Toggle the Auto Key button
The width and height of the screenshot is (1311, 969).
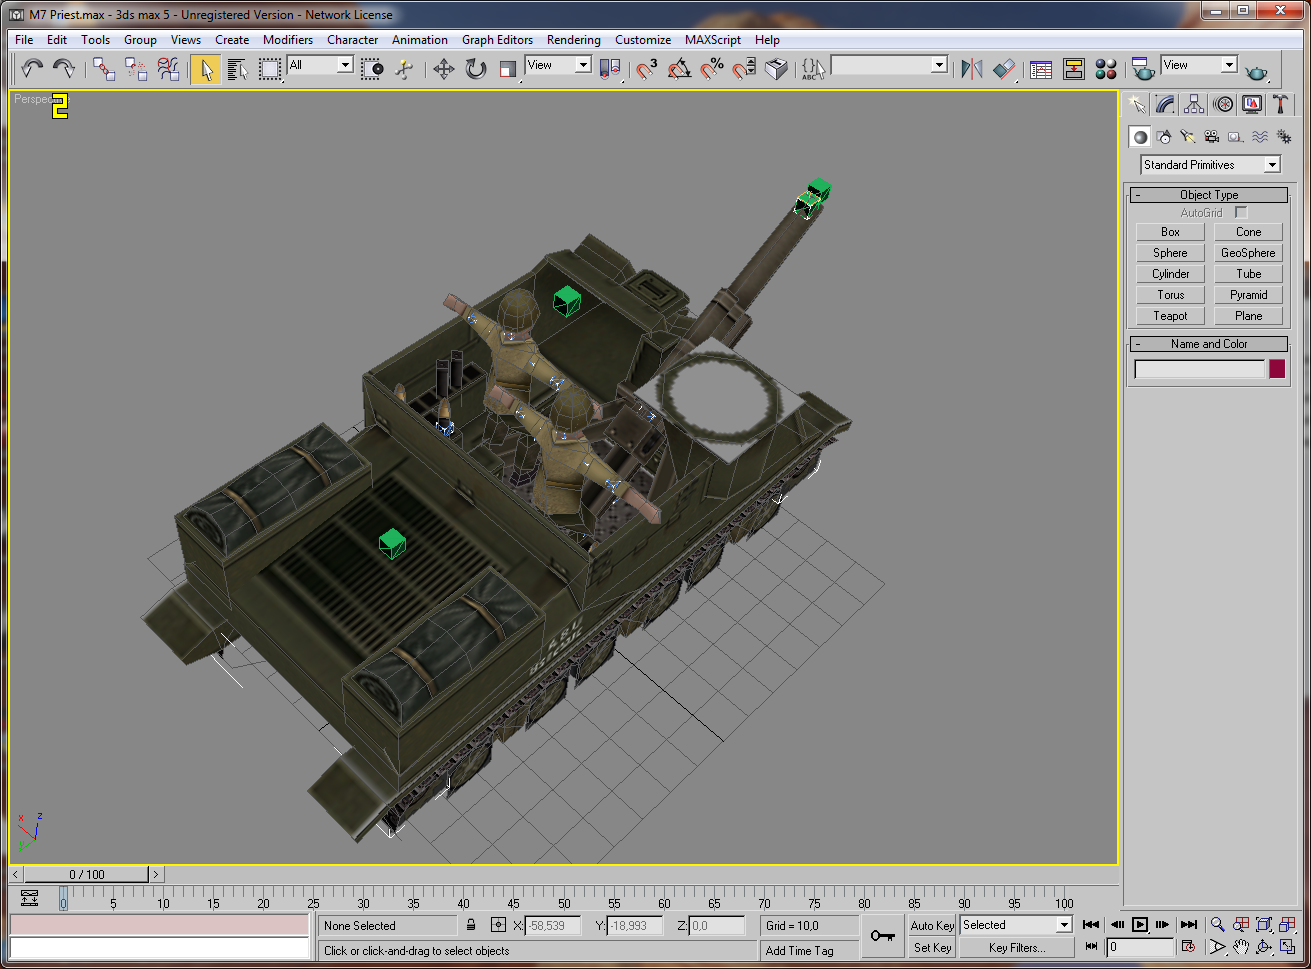click(932, 926)
